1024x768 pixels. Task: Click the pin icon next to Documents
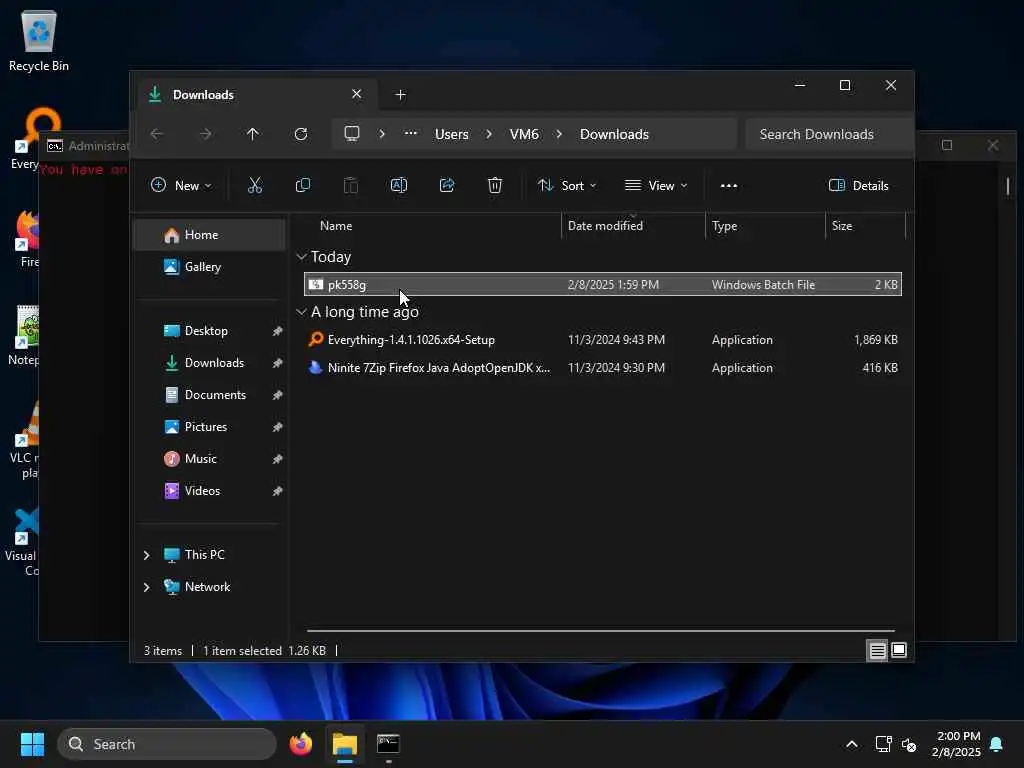click(x=278, y=395)
